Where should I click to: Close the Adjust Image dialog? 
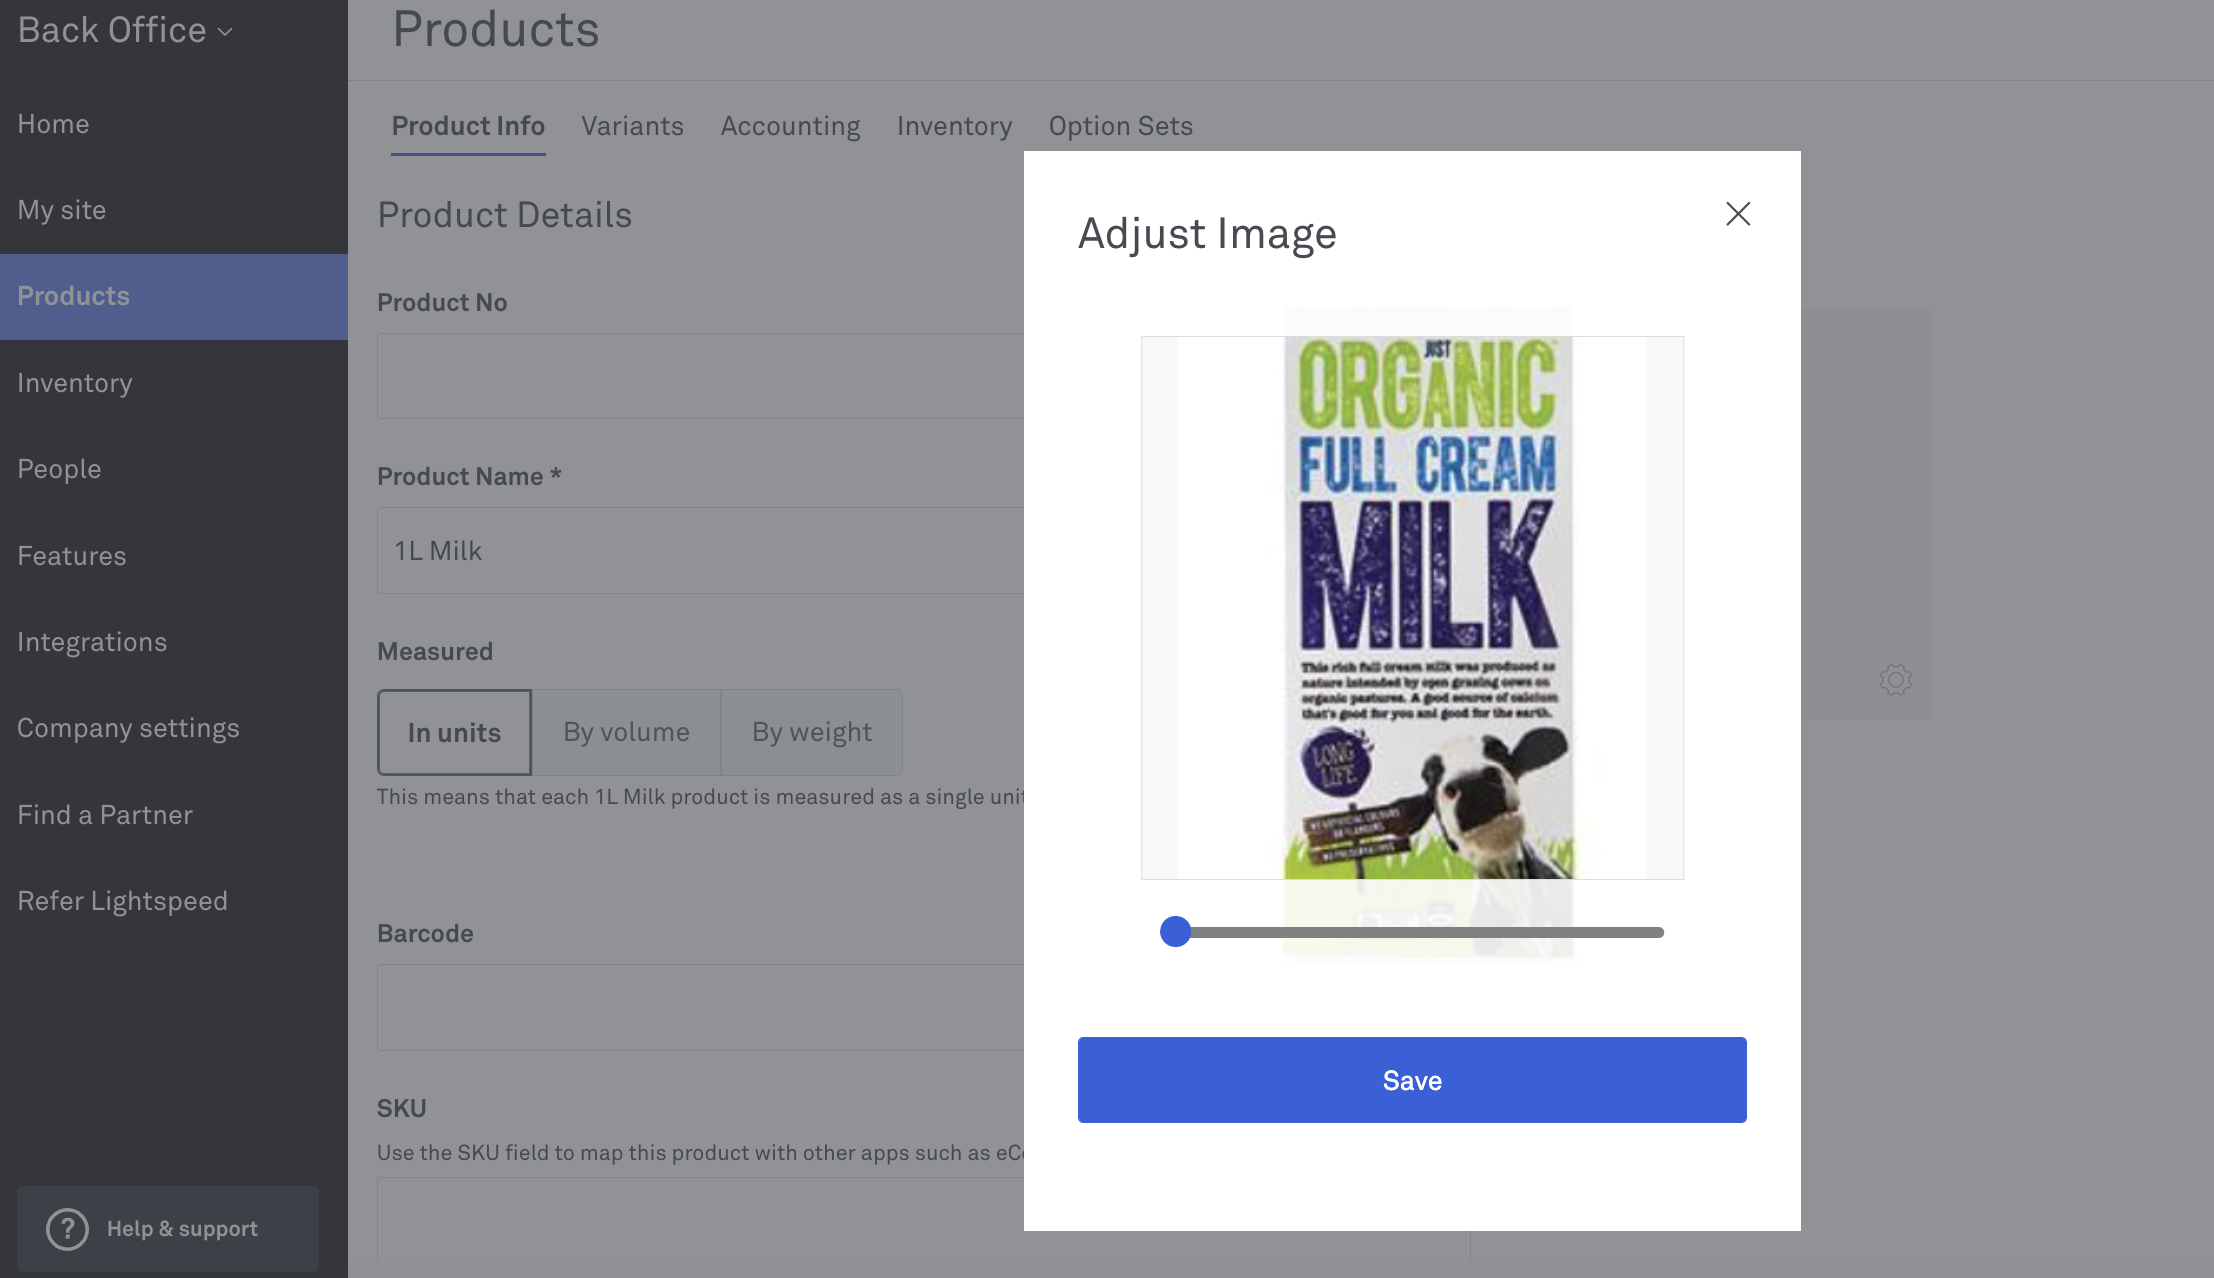(1738, 214)
